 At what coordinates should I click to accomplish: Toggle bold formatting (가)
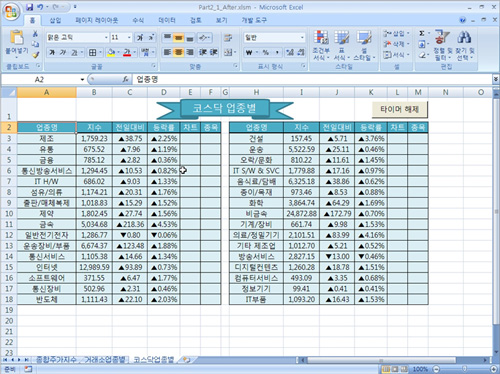pyautogui.click(x=52, y=52)
